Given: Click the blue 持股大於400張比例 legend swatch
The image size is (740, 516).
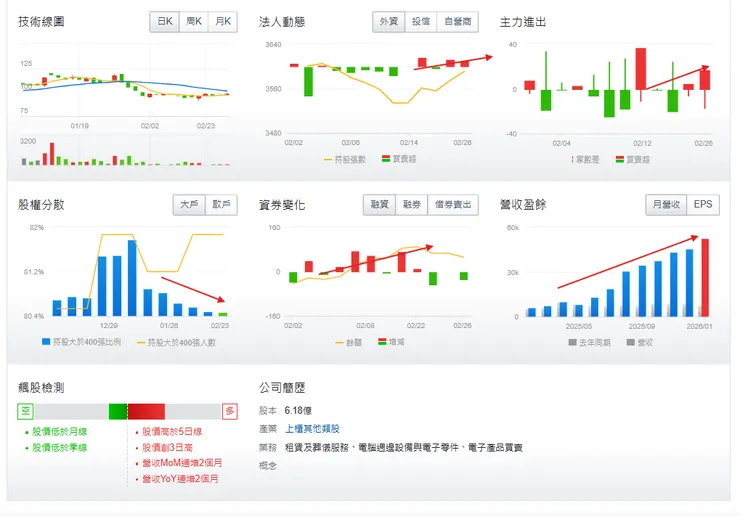Looking at the screenshot, I should 46,341.
